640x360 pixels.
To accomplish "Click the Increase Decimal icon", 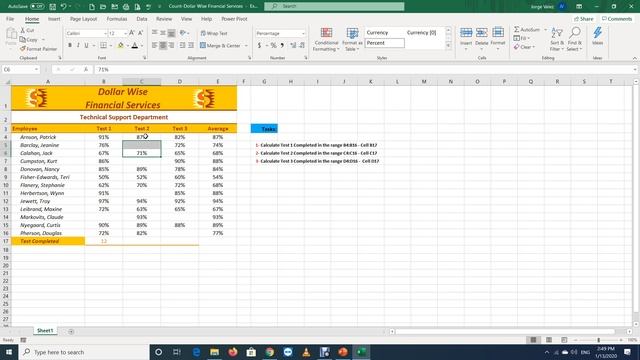I will coord(293,45).
